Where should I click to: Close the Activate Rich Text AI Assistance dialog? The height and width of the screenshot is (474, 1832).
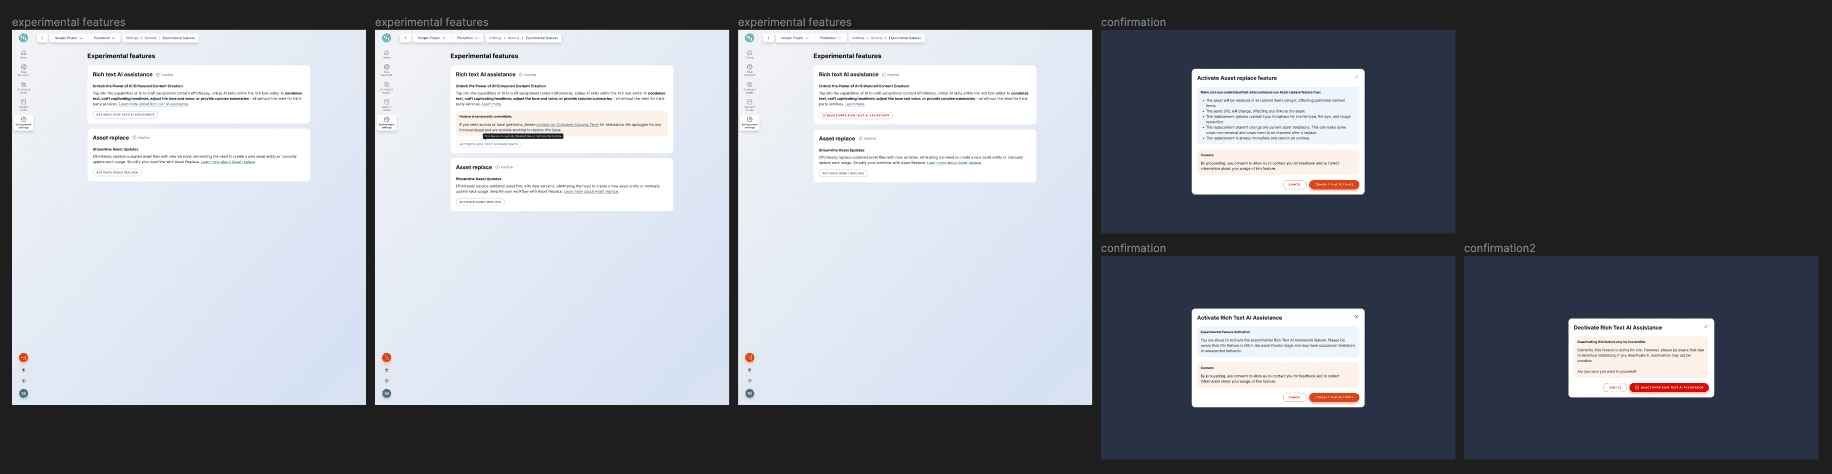point(1357,317)
